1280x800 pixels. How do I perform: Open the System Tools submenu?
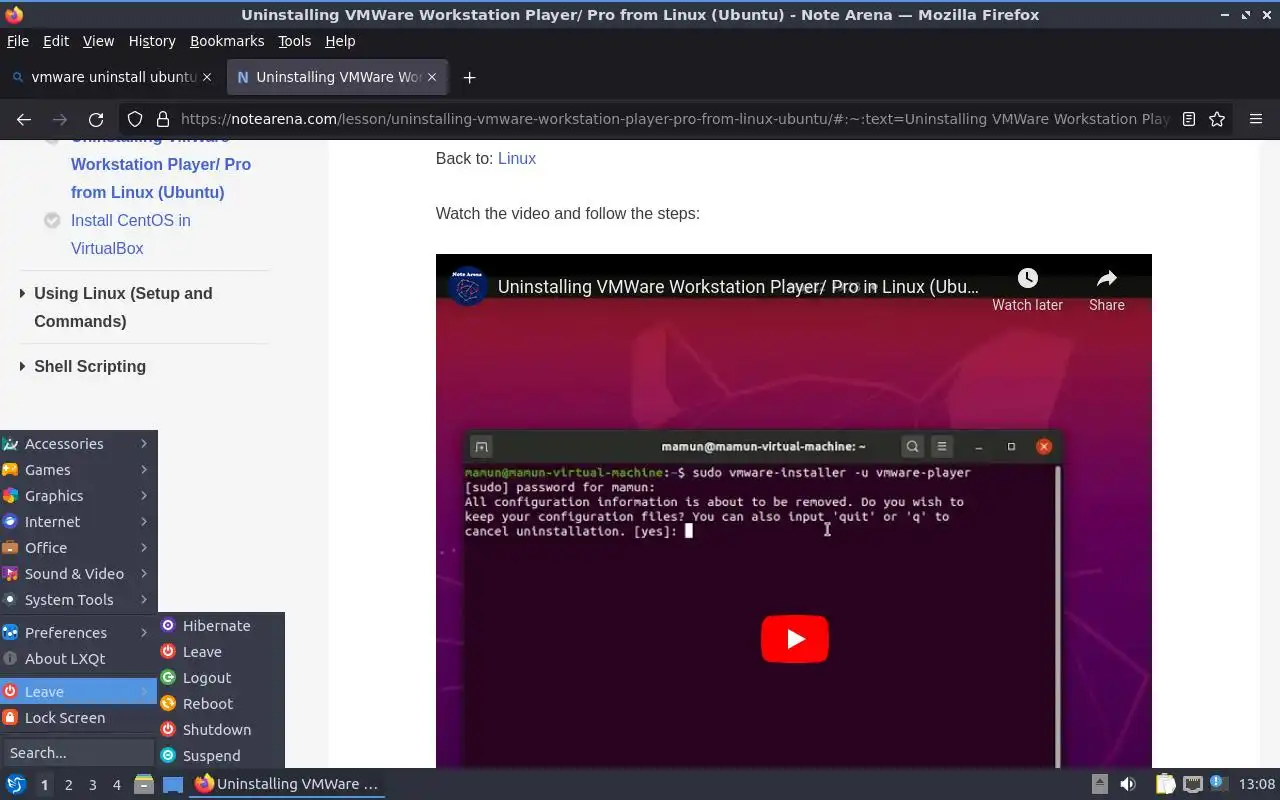tap(78, 600)
